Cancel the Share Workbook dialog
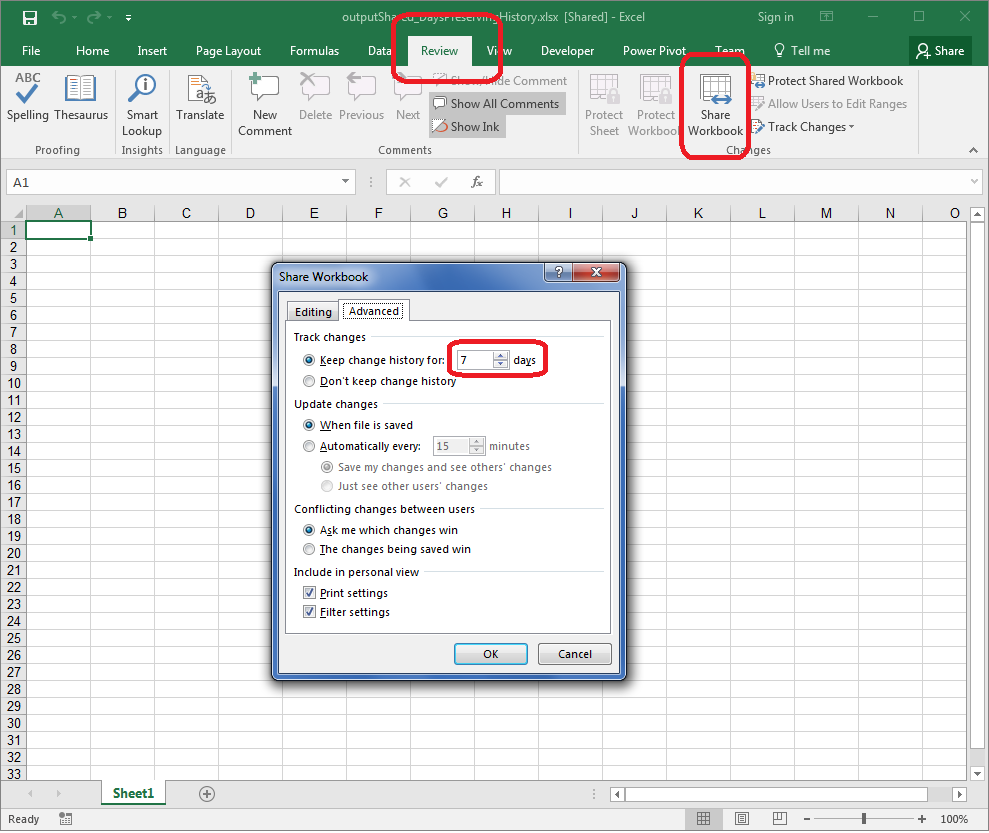This screenshot has width=989, height=833. pyautogui.click(x=574, y=654)
